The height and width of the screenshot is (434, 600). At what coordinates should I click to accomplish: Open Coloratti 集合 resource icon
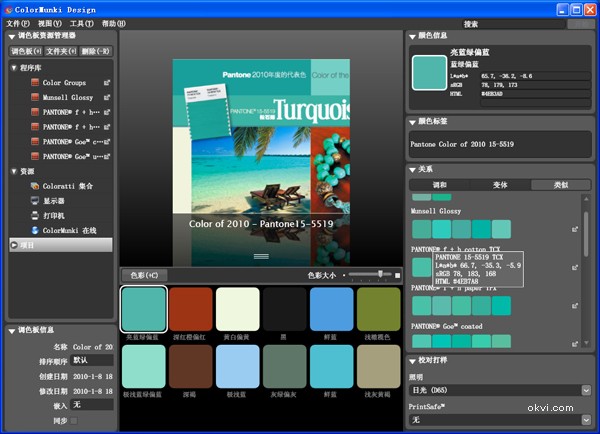point(35,186)
